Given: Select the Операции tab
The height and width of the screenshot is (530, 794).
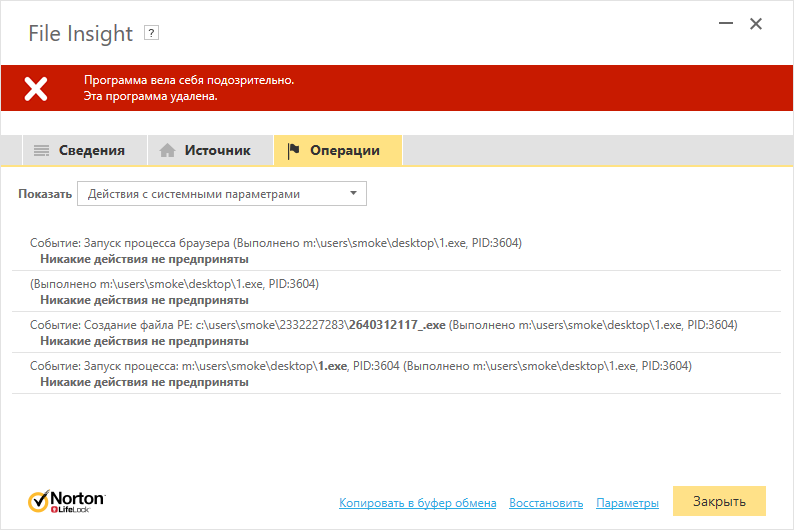Looking at the screenshot, I should 338,150.
